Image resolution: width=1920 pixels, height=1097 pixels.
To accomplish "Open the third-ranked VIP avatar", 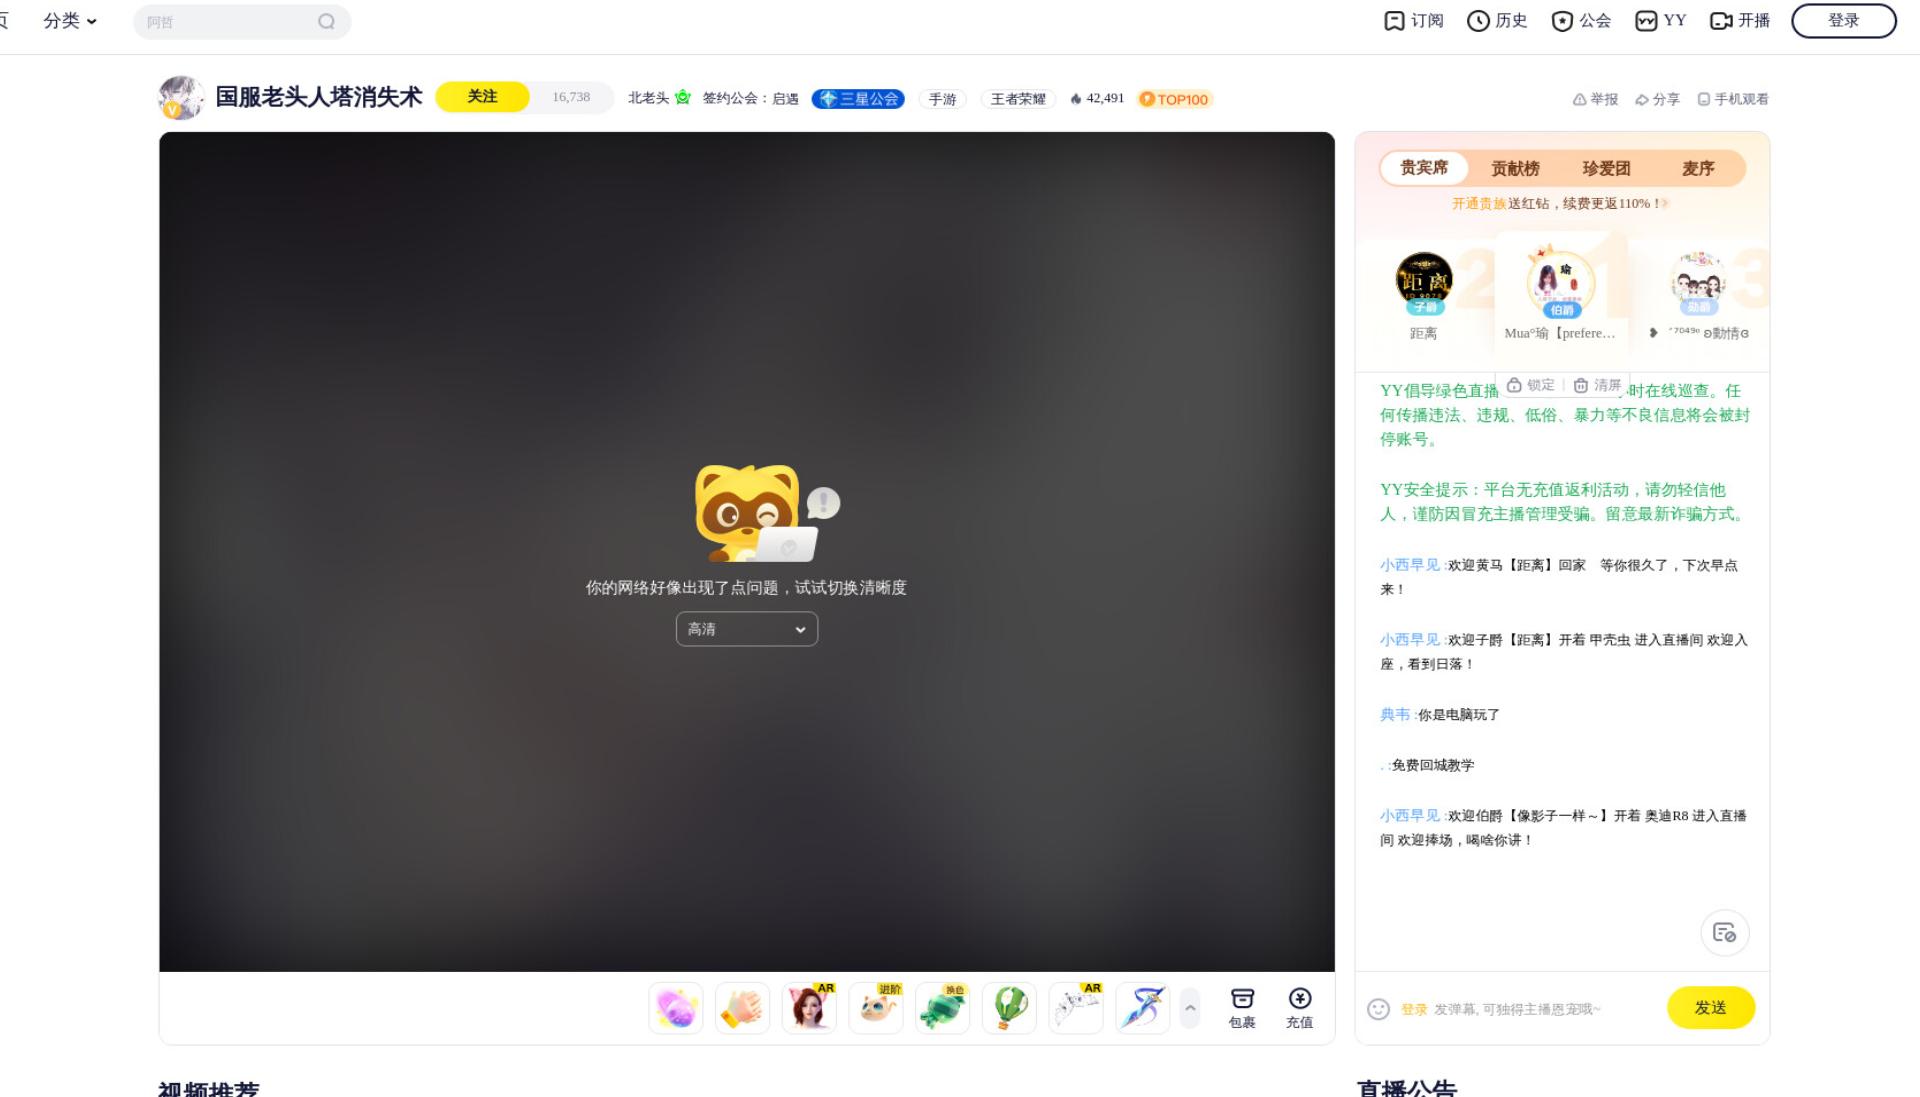I will (x=1698, y=282).
